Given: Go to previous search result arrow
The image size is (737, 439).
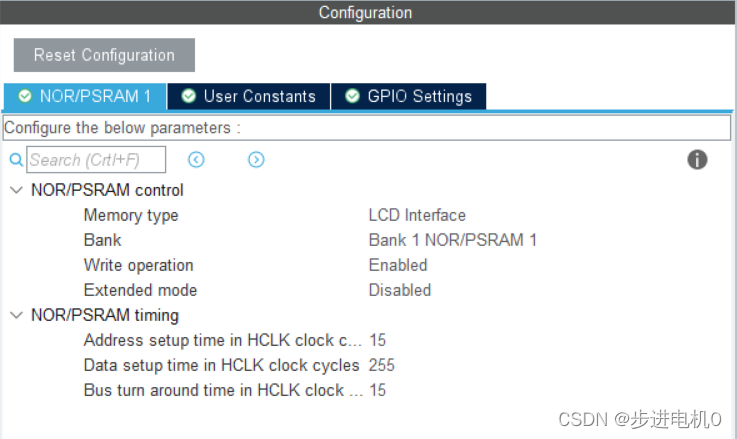Looking at the screenshot, I should (x=196, y=160).
